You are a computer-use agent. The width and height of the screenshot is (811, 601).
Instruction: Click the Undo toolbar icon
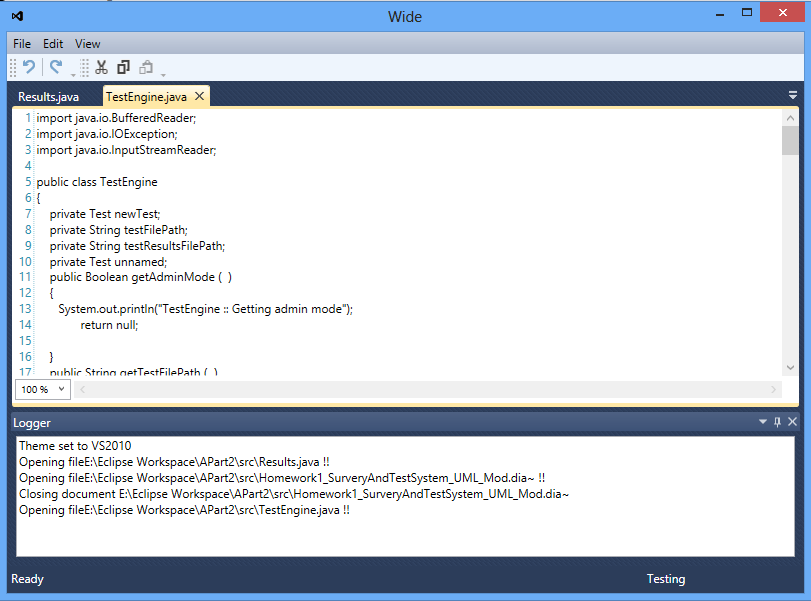[29, 67]
